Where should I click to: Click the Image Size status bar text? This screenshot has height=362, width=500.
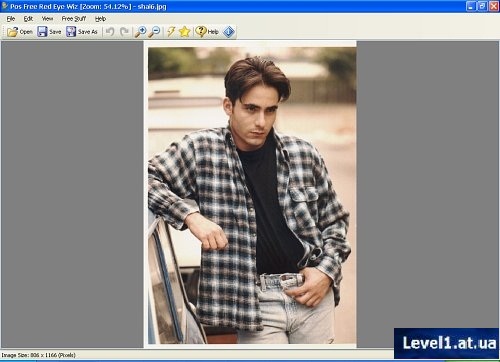click(39, 355)
